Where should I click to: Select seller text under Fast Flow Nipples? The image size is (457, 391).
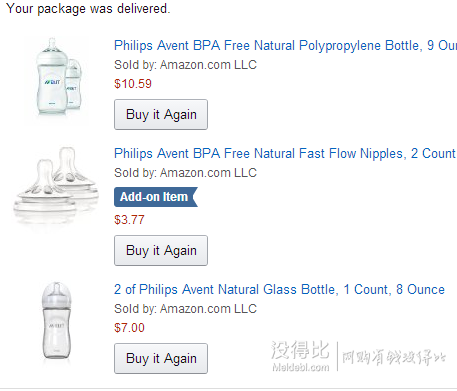point(185,173)
